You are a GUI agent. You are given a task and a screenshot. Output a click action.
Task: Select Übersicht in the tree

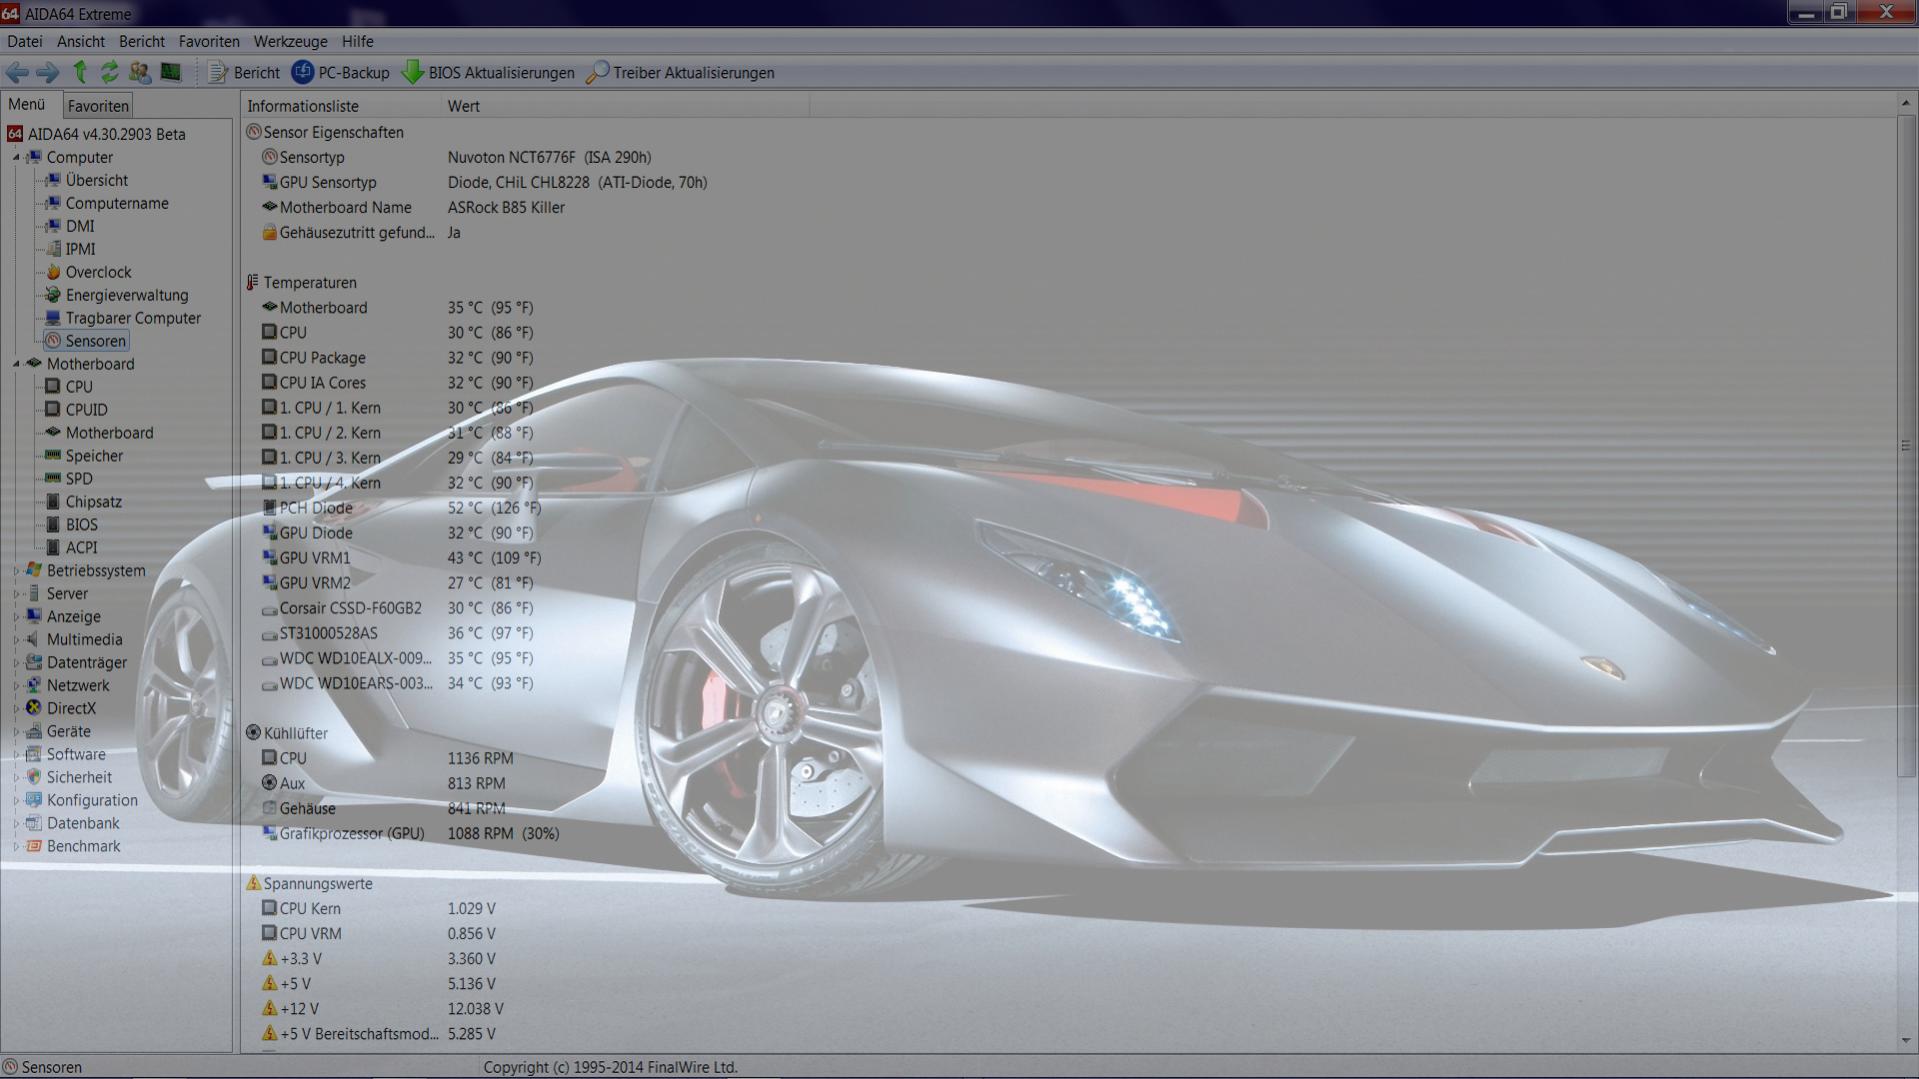click(96, 180)
